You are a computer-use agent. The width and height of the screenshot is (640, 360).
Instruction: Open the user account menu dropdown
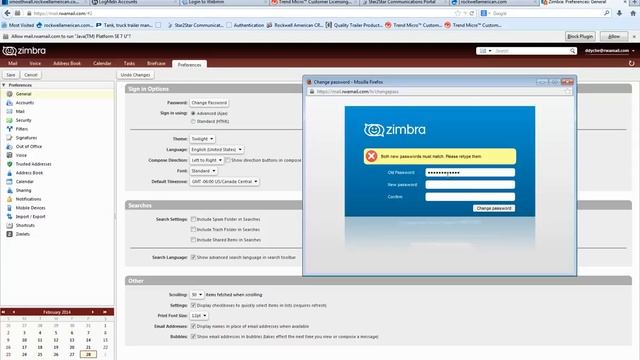633,51
